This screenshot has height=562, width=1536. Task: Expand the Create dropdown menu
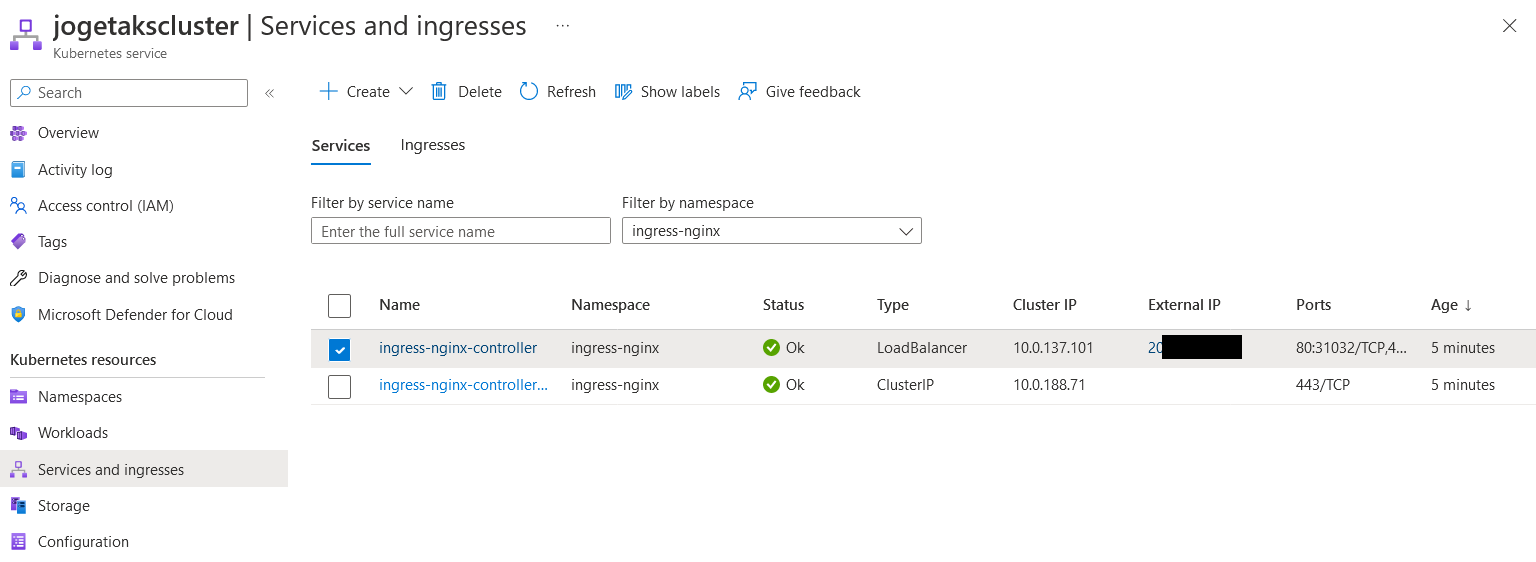406,92
